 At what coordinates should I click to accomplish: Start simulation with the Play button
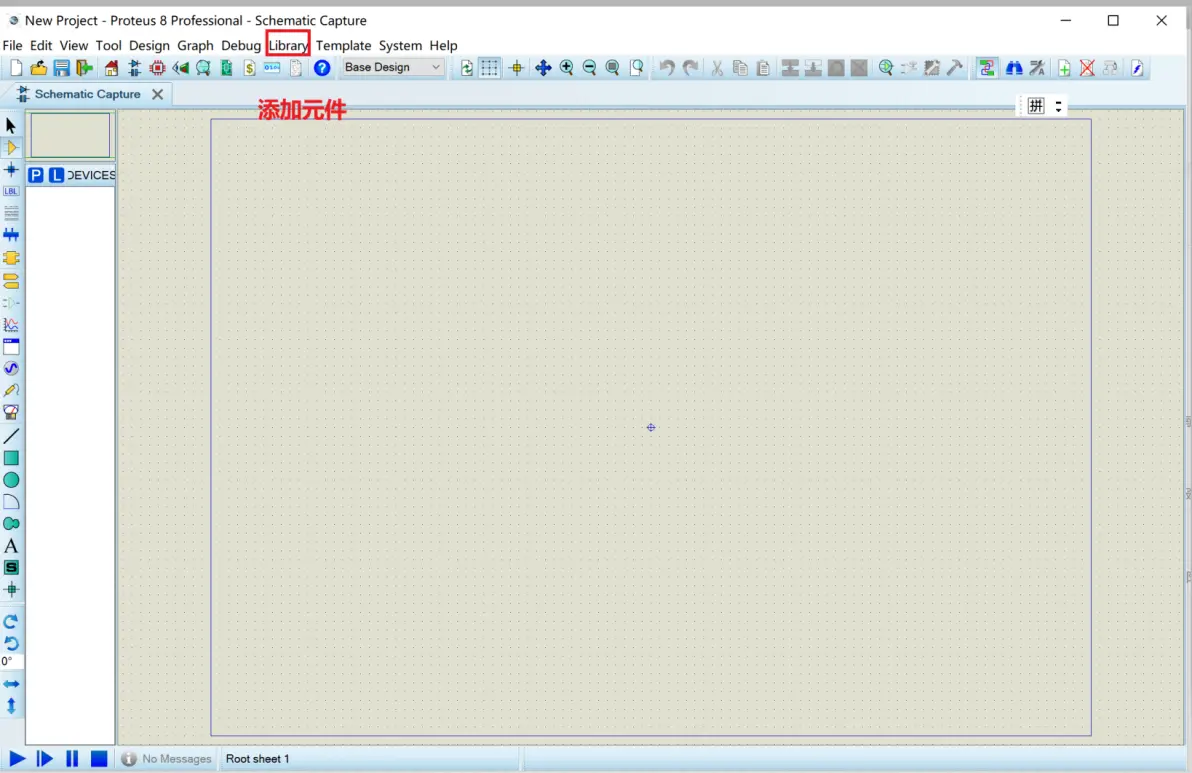coord(17,759)
